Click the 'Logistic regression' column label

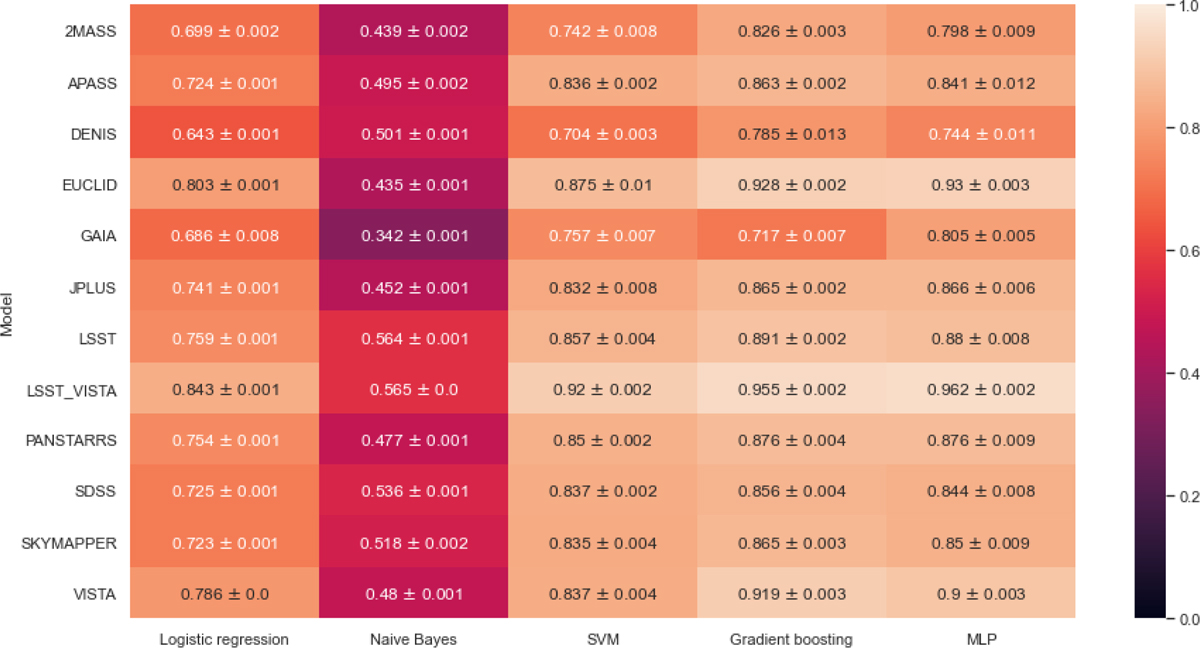(224, 639)
